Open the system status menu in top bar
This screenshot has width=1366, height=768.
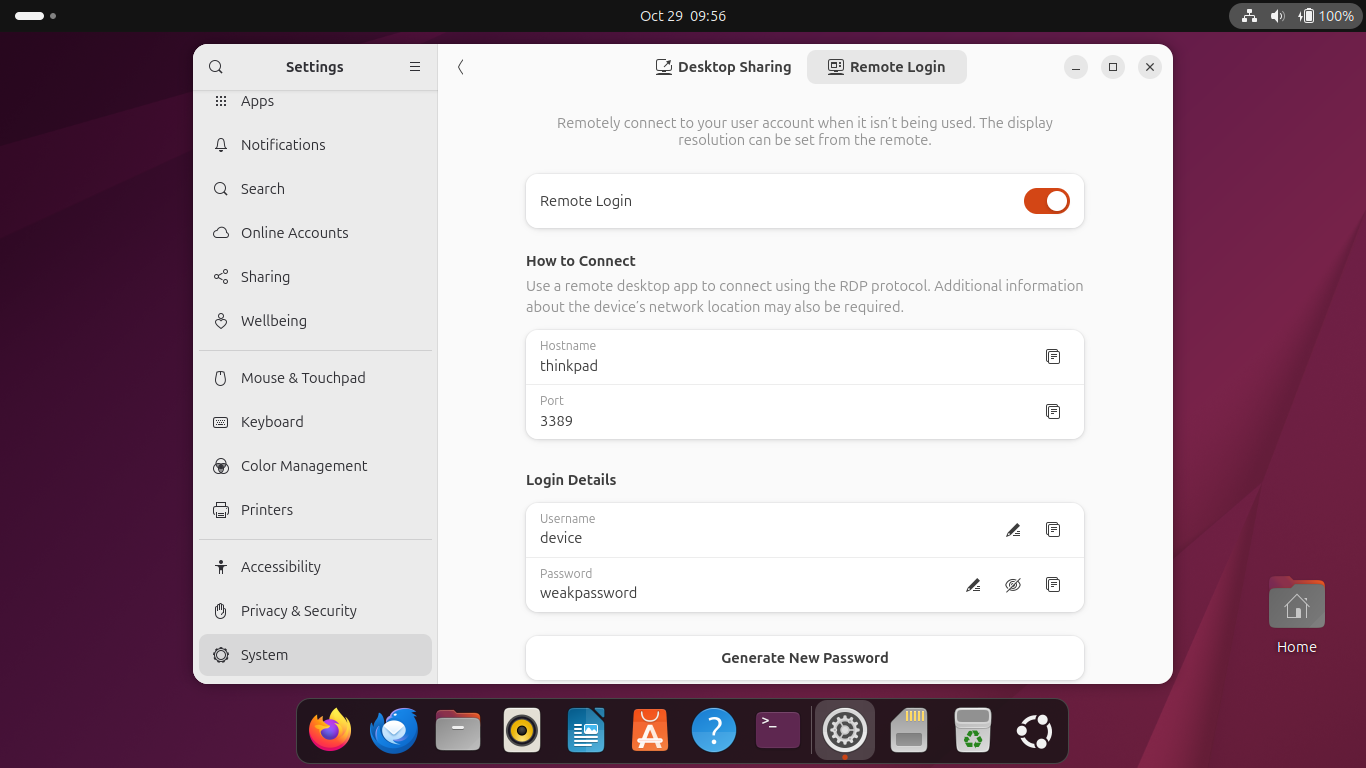pyautogui.click(x=1297, y=16)
